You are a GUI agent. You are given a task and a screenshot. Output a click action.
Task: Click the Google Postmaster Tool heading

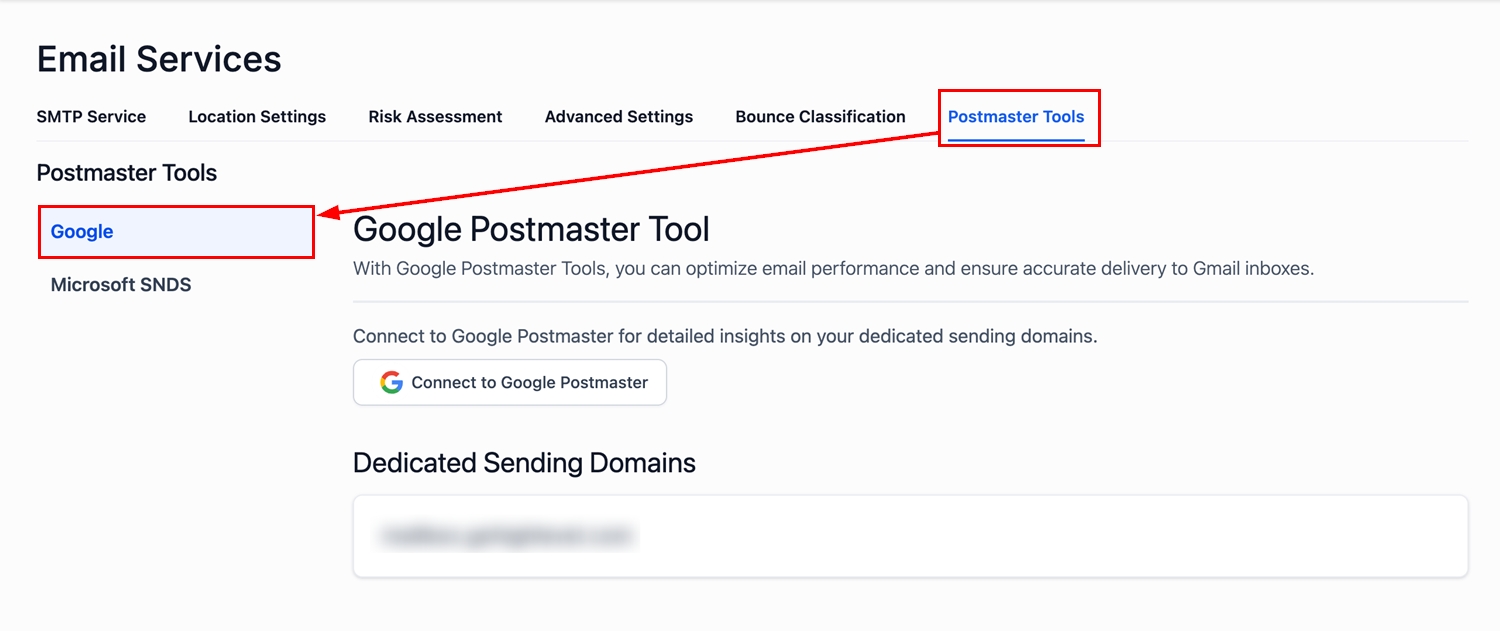coord(531,229)
